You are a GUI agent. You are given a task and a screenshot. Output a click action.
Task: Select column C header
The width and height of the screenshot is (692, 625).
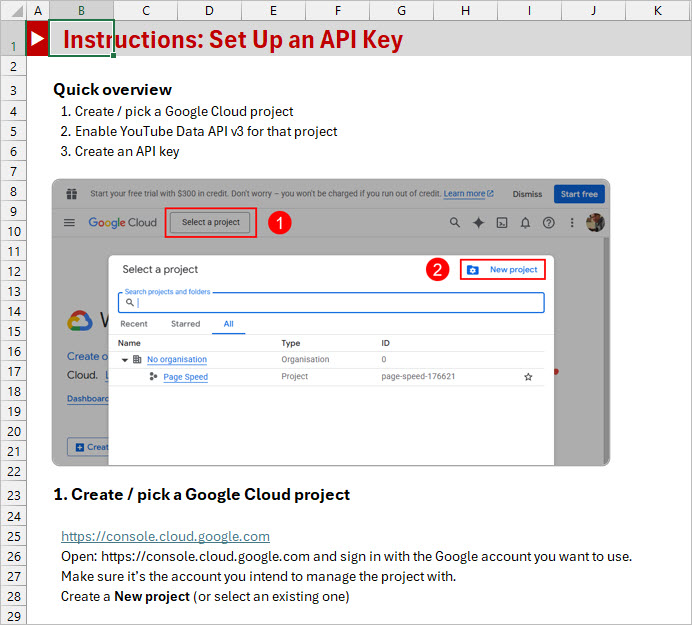coord(146,10)
